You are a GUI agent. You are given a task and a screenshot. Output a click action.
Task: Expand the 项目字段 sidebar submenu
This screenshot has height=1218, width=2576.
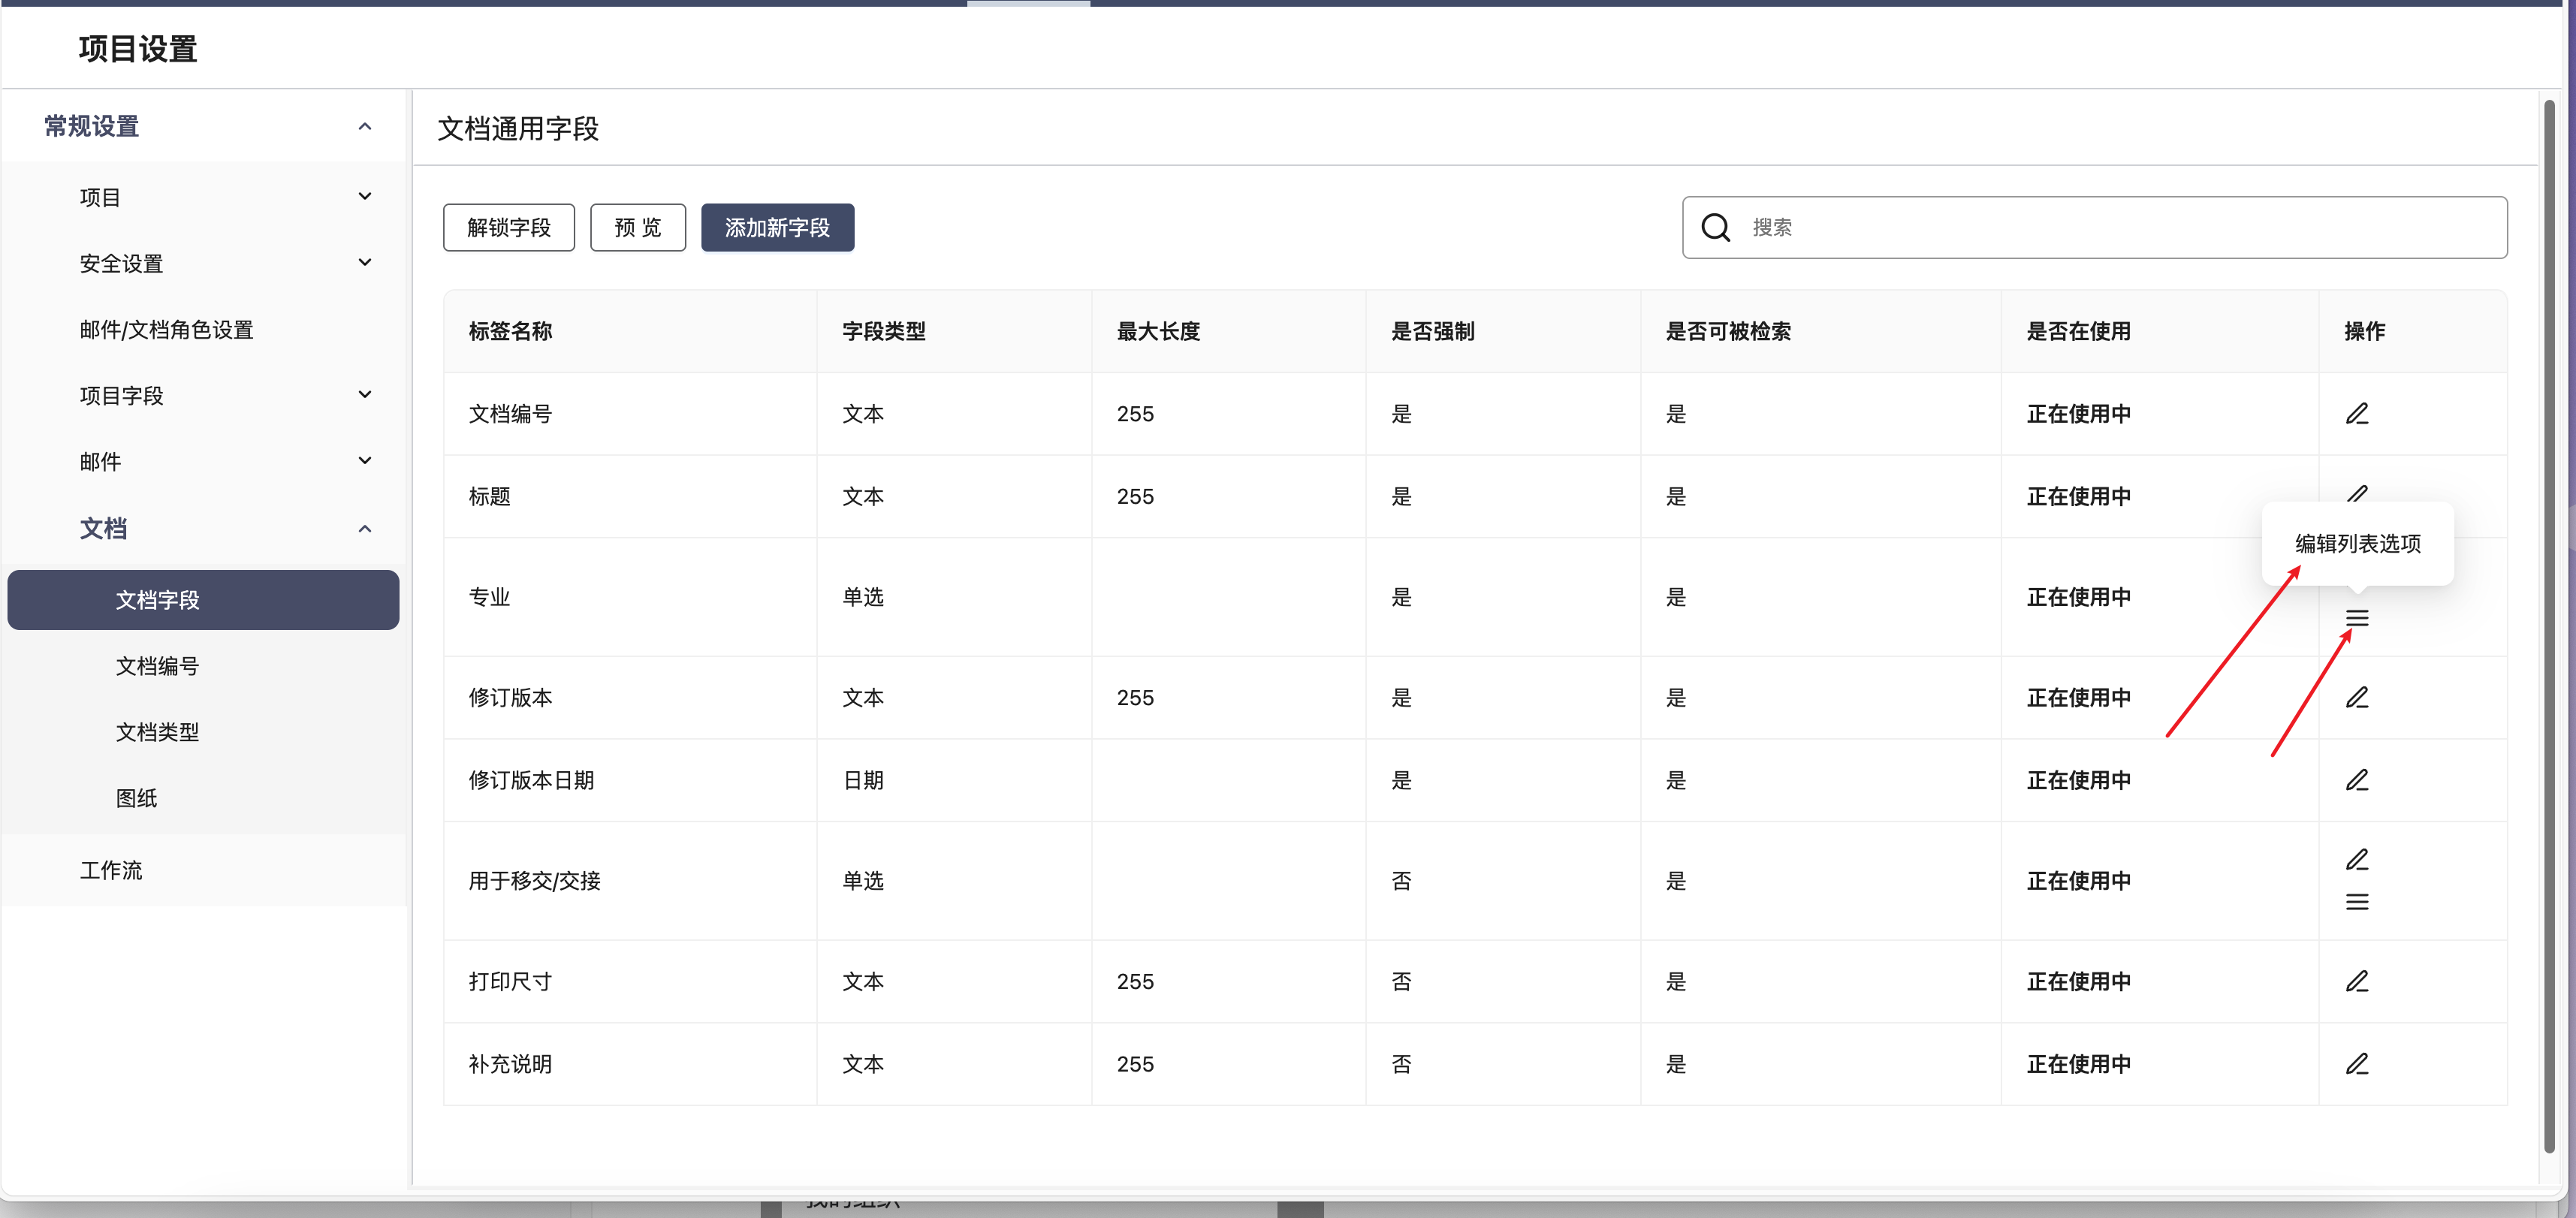pyautogui.click(x=365, y=395)
